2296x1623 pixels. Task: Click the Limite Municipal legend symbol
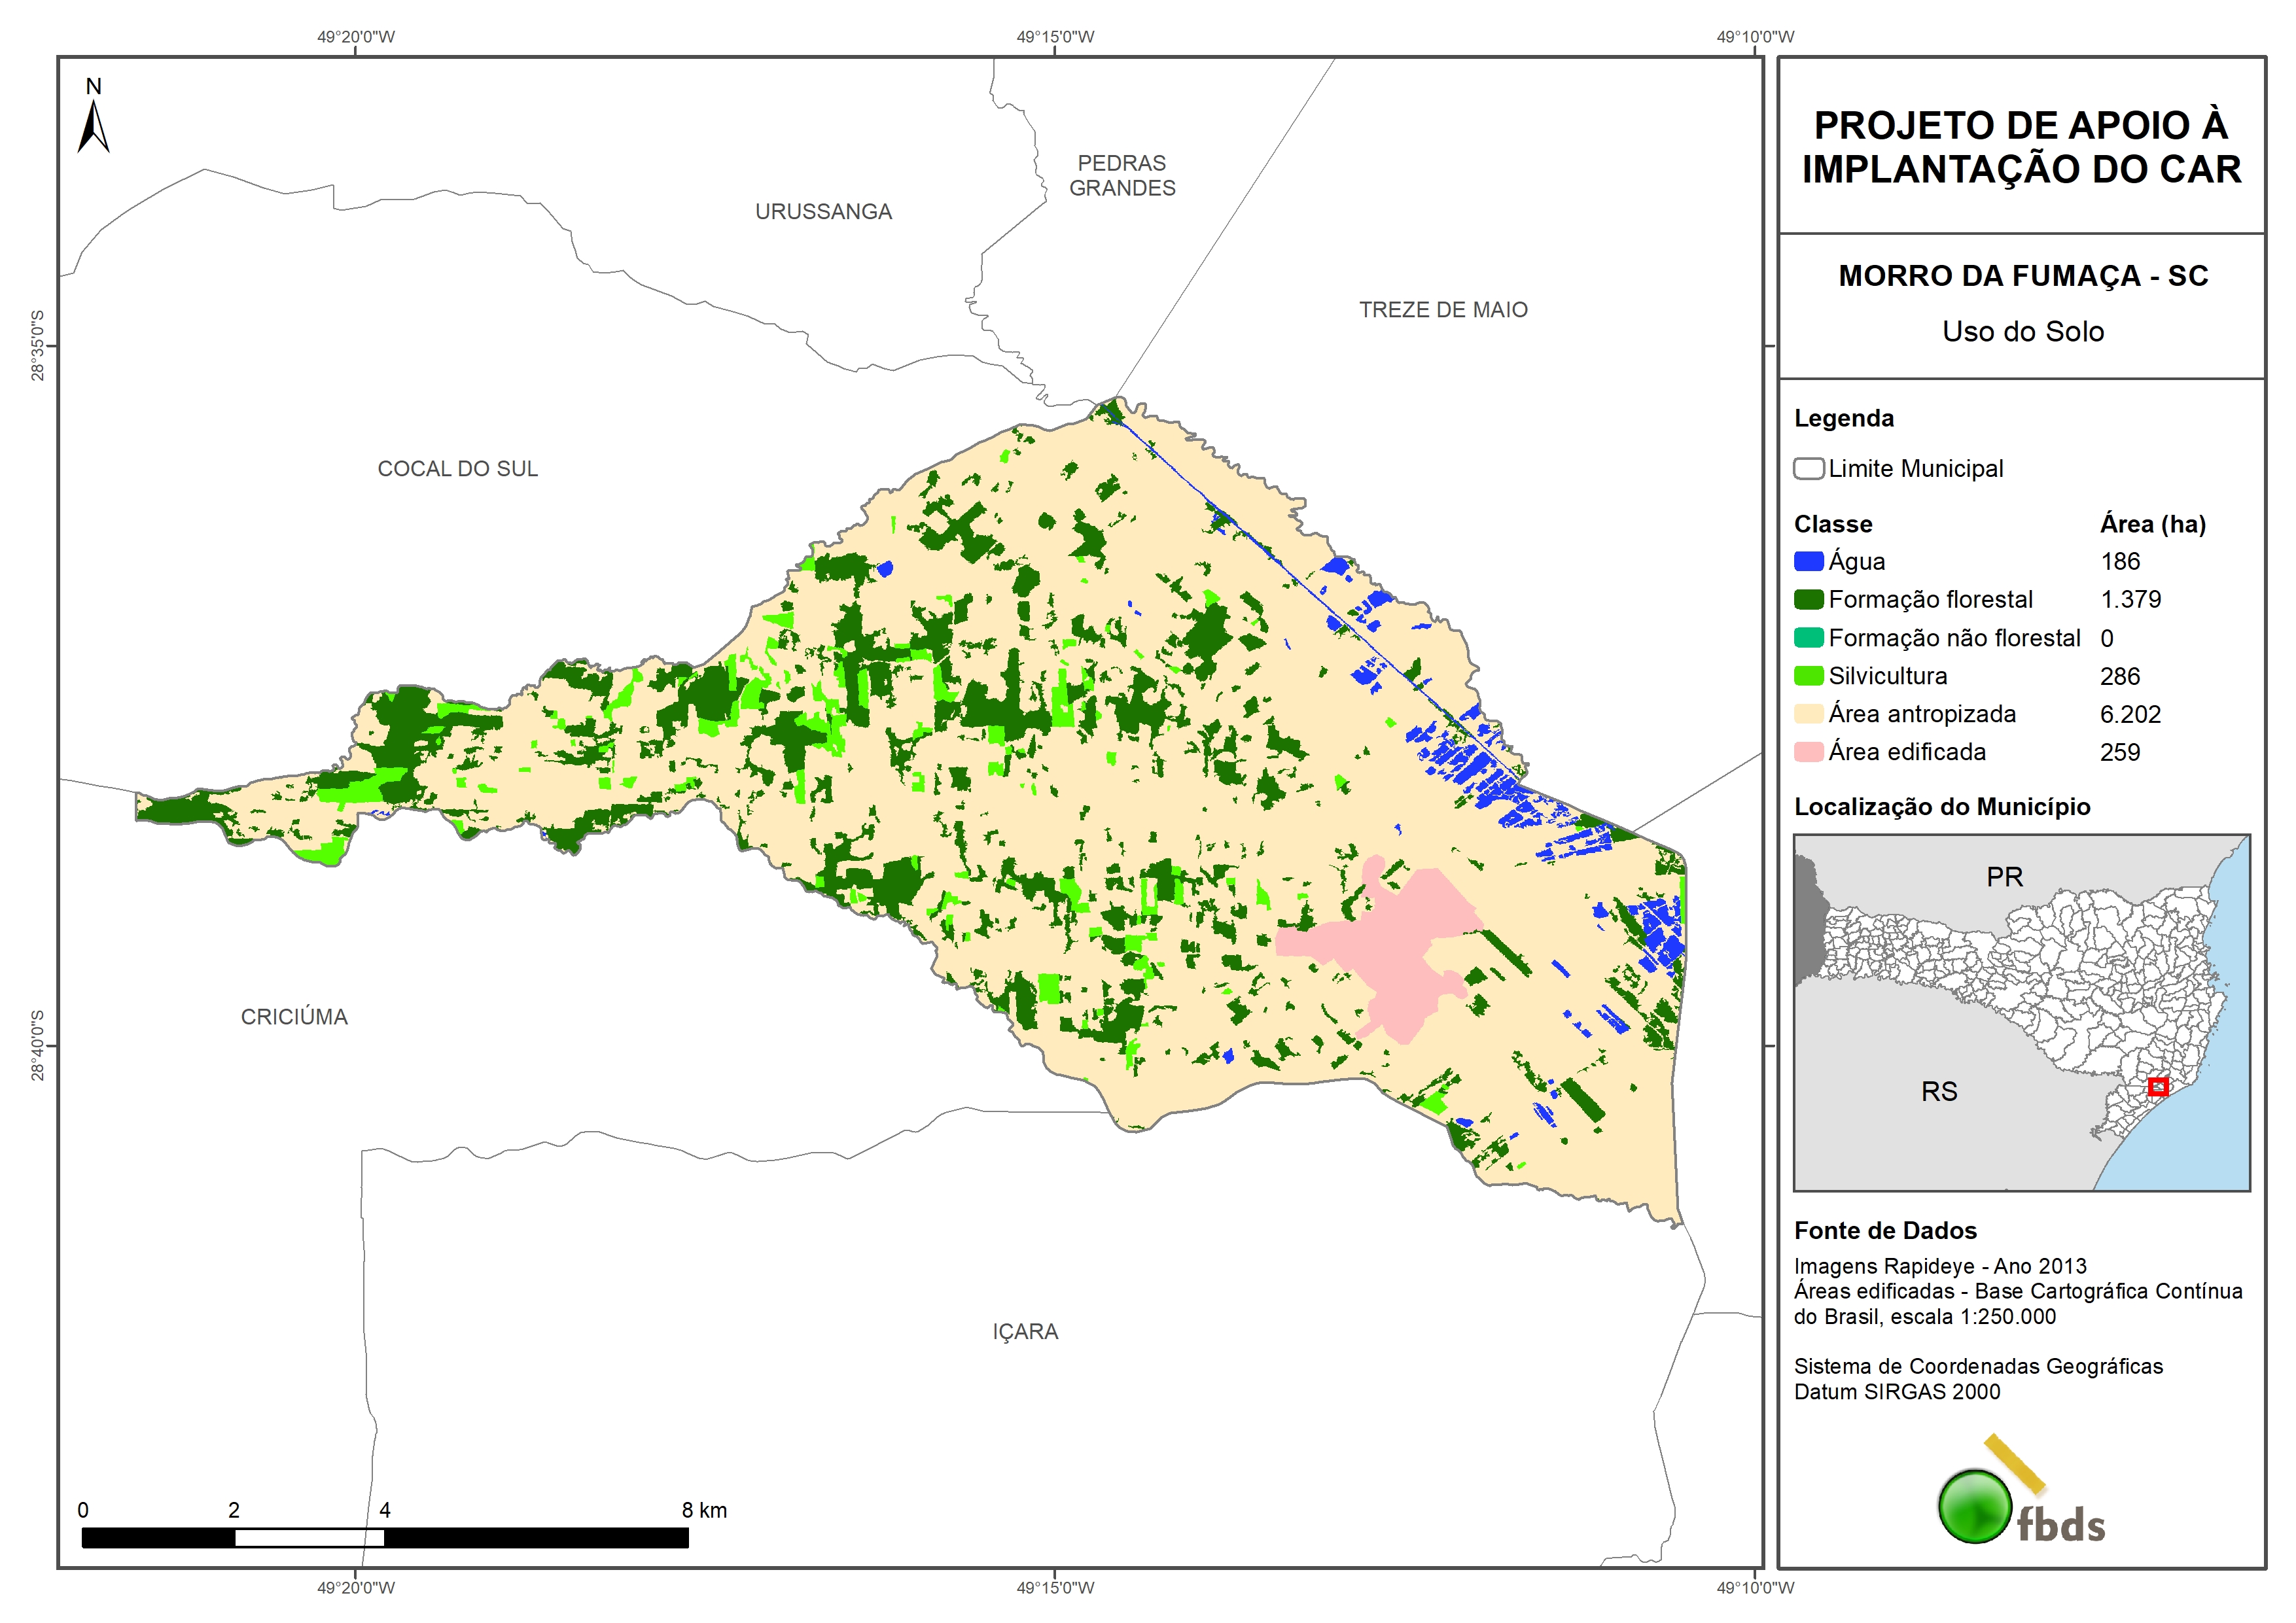pos(1808,468)
